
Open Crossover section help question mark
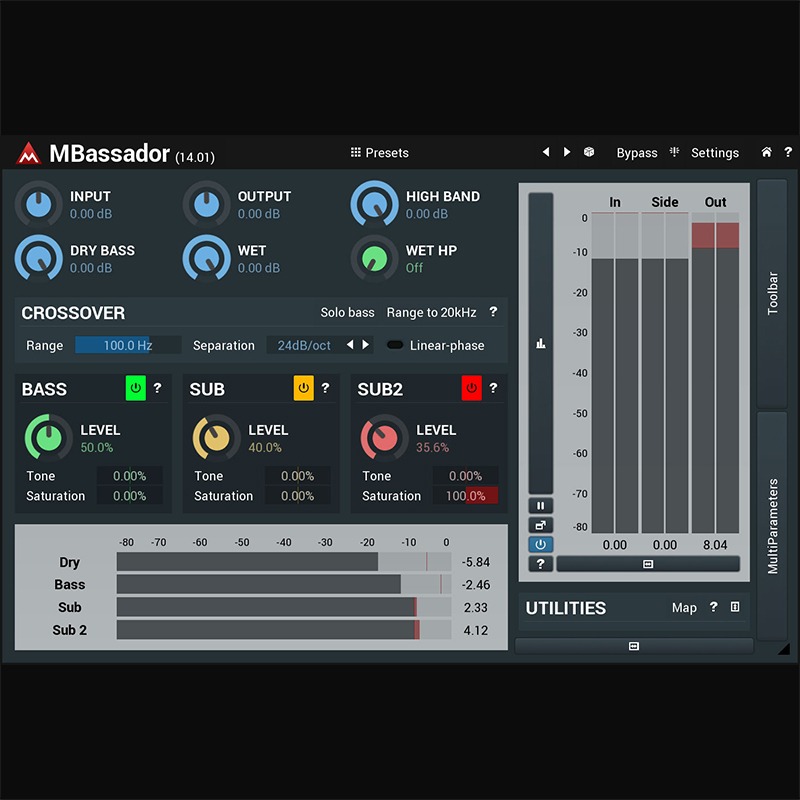pyautogui.click(x=493, y=312)
